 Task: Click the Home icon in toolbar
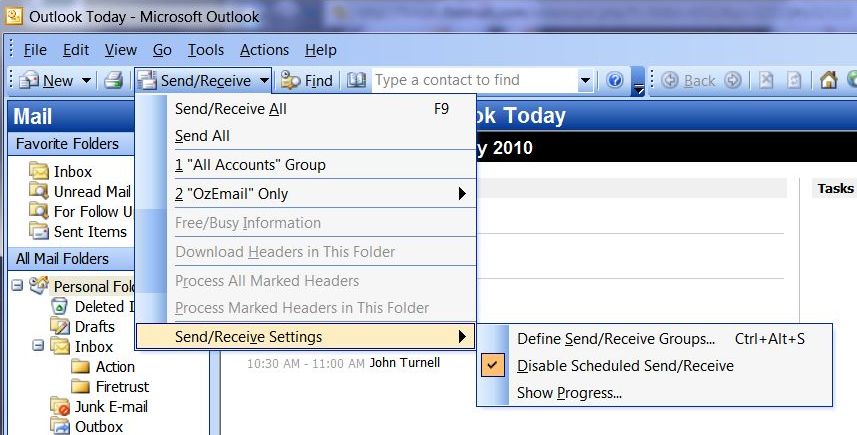point(829,81)
